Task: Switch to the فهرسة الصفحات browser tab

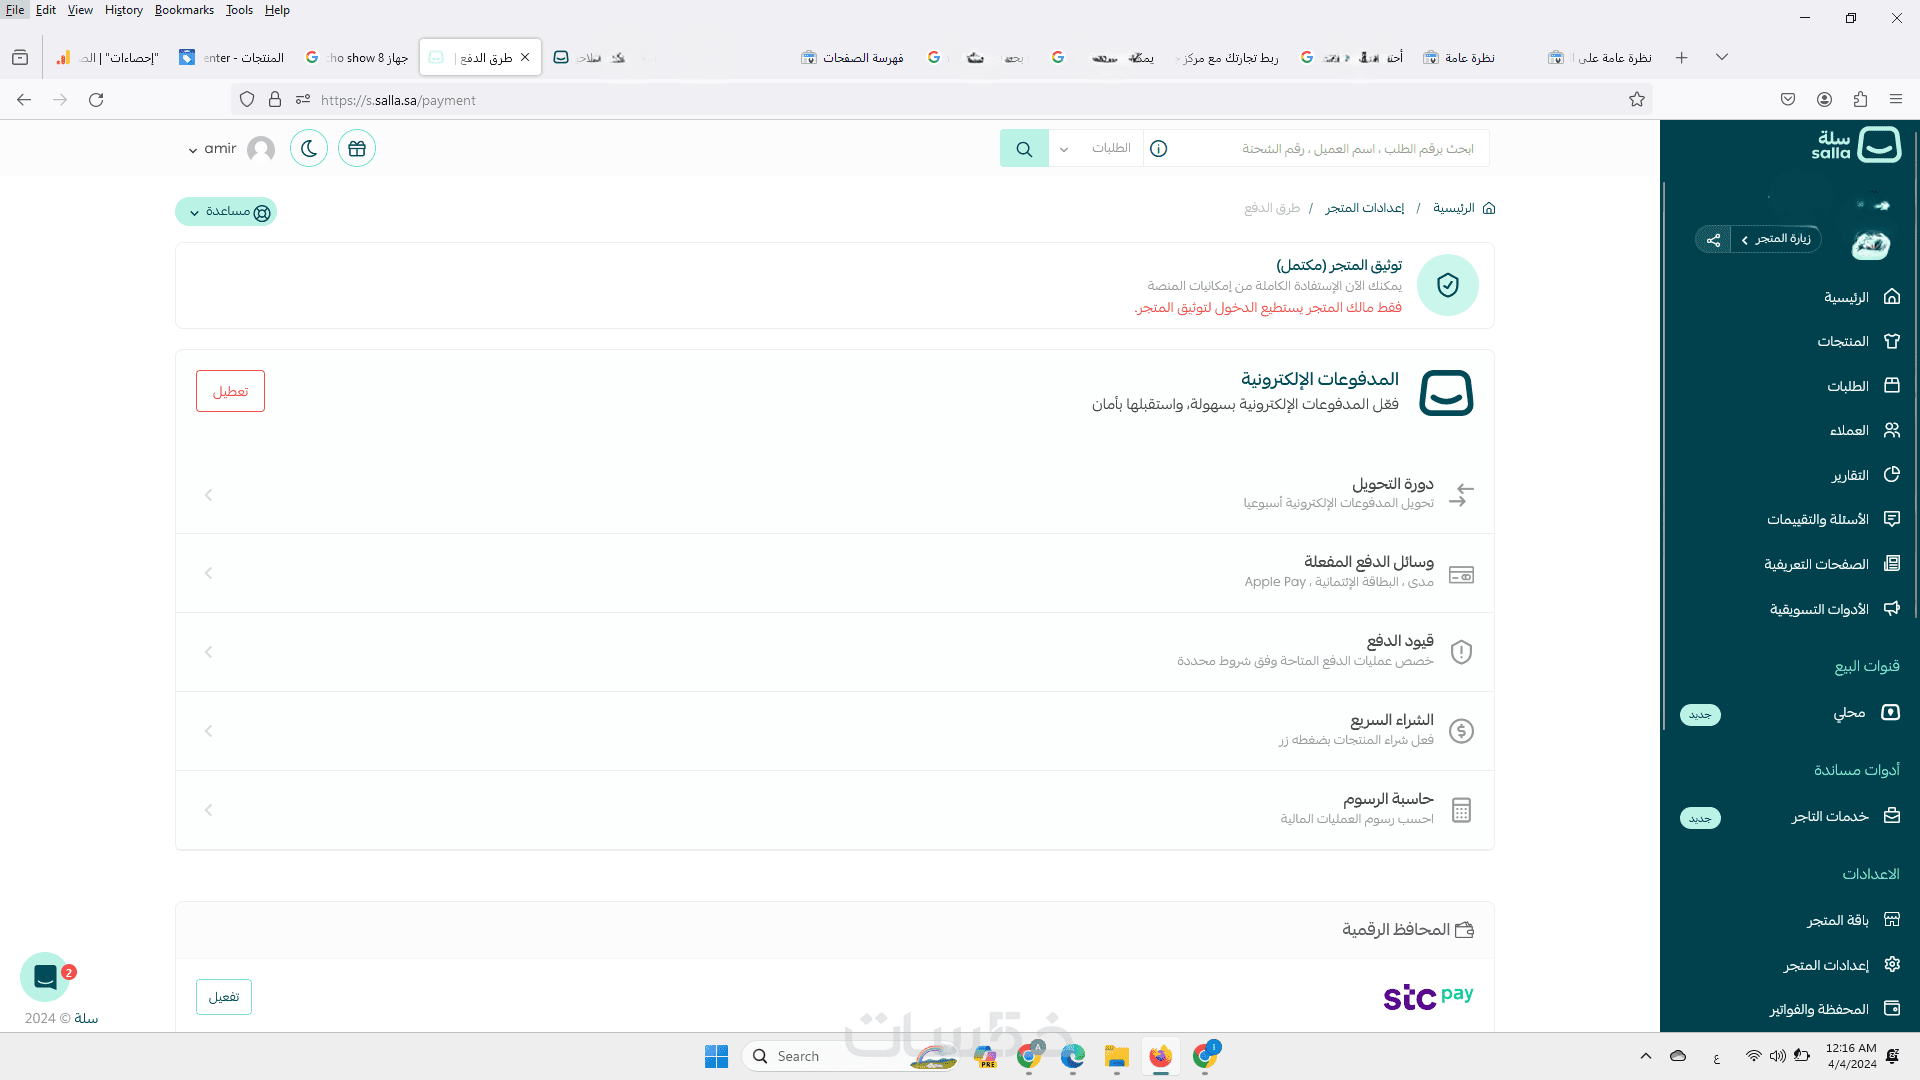Action: [x=852, y=58]
